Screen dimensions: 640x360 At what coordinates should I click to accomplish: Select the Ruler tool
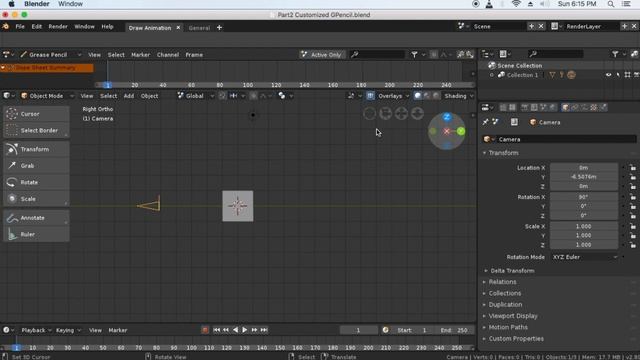[36, 234]
